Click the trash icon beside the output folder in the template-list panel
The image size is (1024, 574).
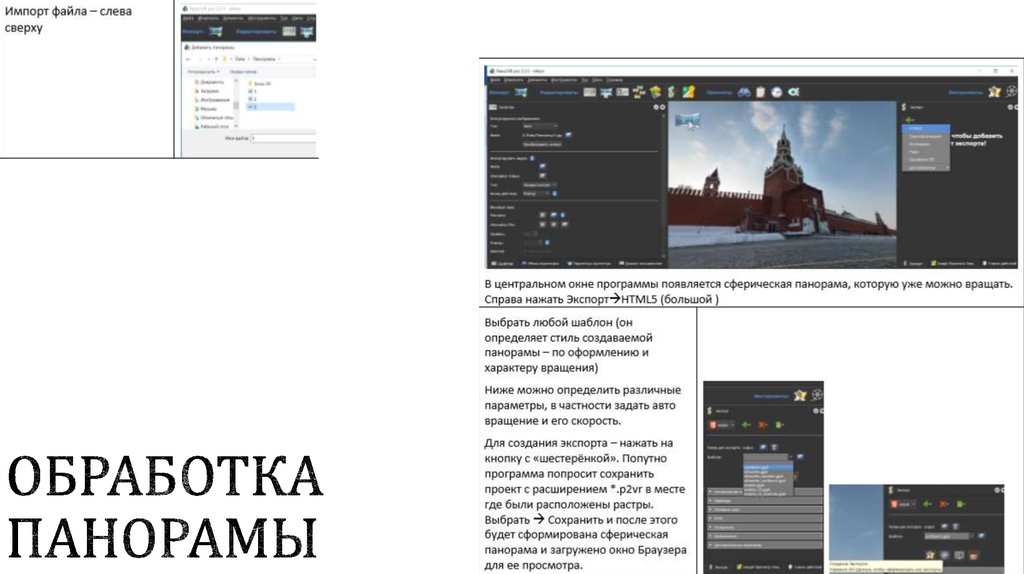point(775,447)
